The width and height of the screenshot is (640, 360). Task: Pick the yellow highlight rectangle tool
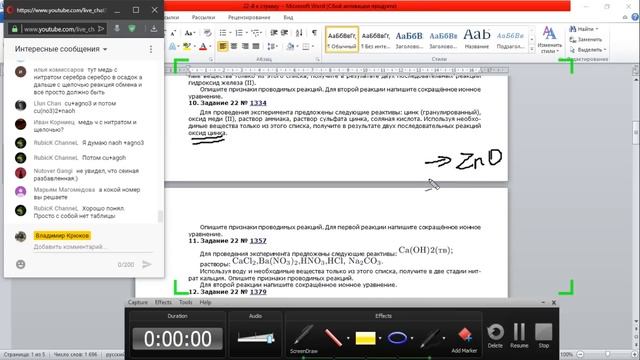(365, 338)
